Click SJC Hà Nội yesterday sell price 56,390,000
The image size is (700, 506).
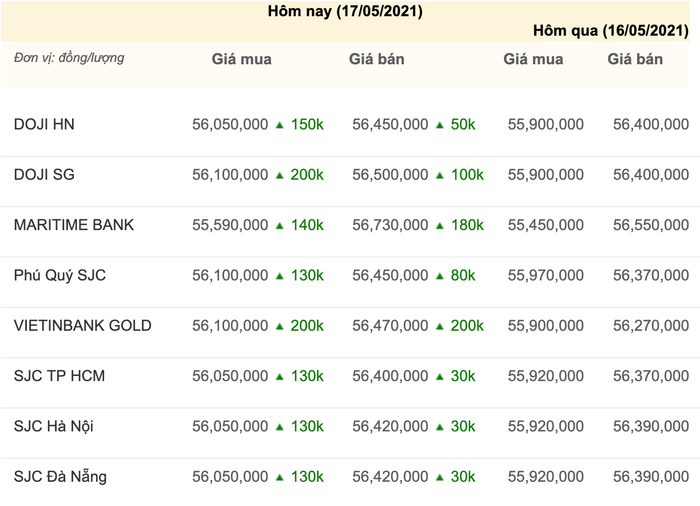click(651, 426)
